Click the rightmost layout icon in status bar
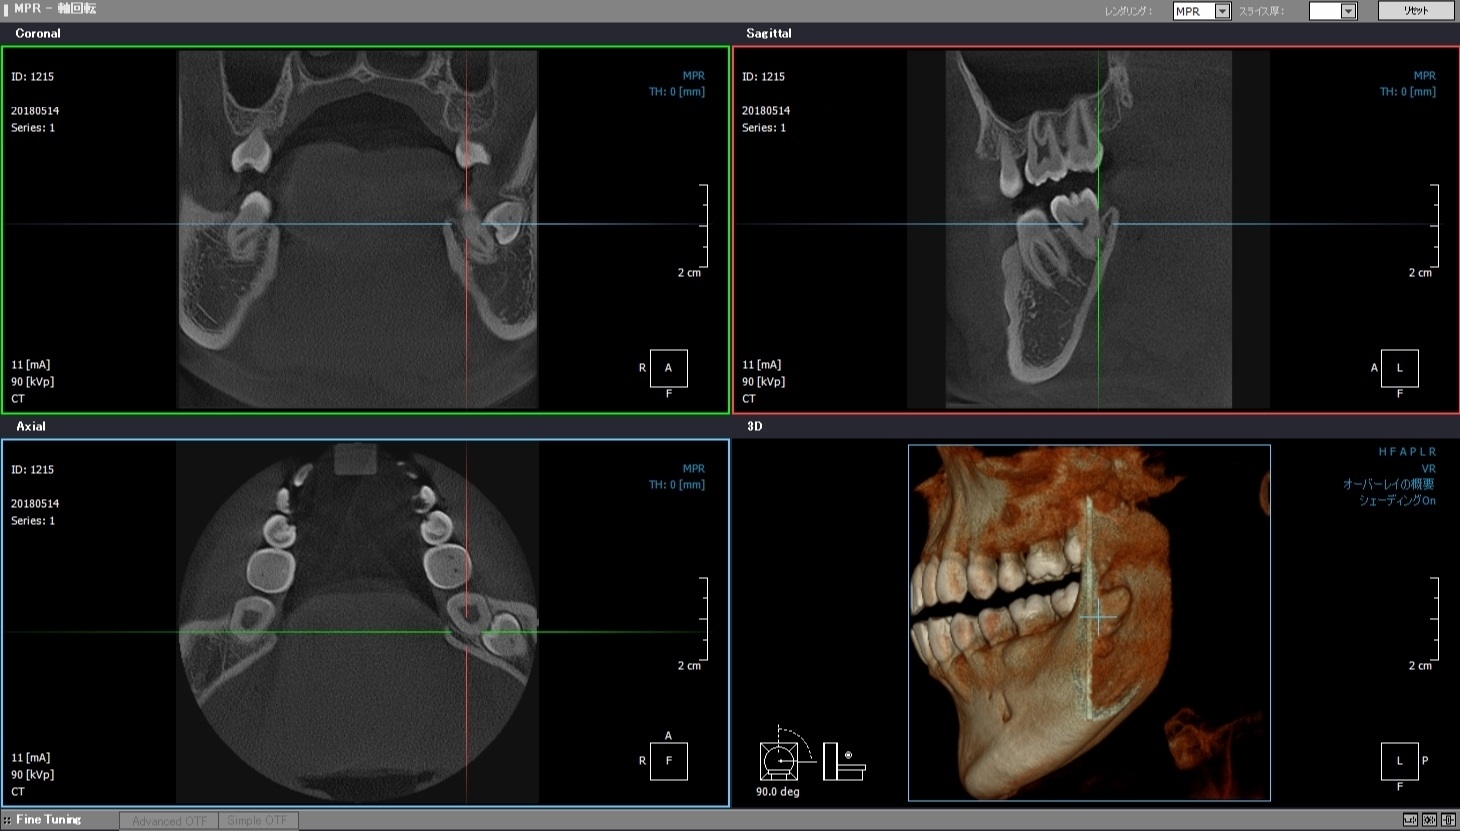 point(1448,820)
